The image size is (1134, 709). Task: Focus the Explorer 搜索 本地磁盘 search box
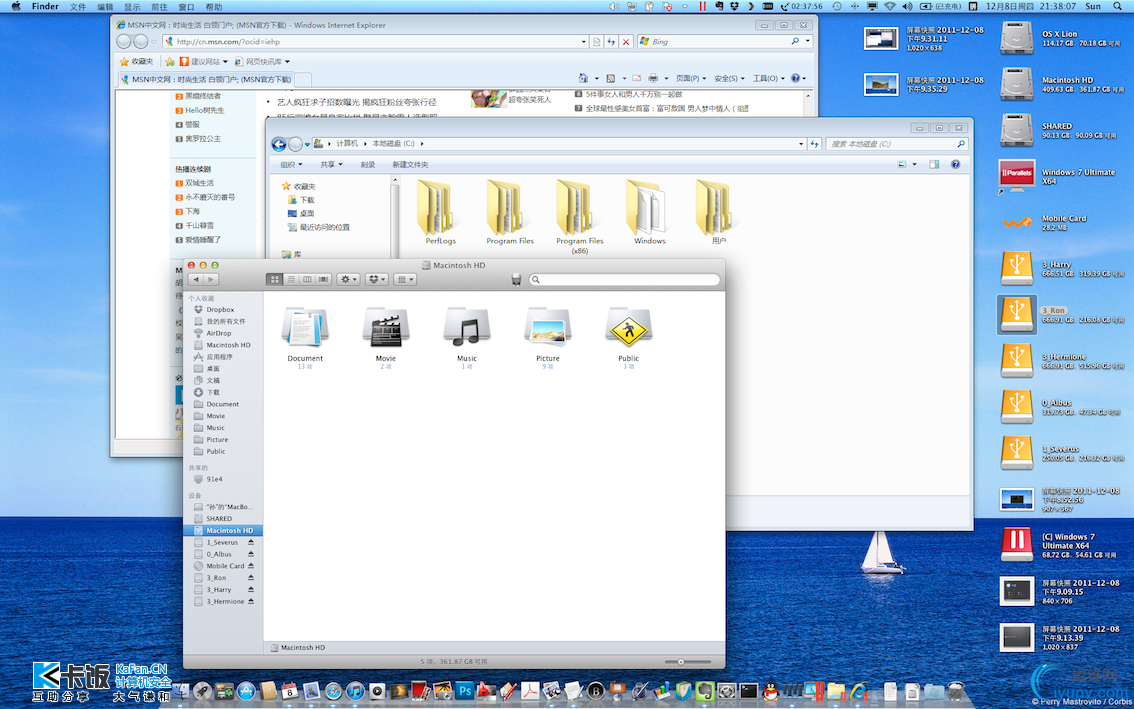(x=896, y=144)
